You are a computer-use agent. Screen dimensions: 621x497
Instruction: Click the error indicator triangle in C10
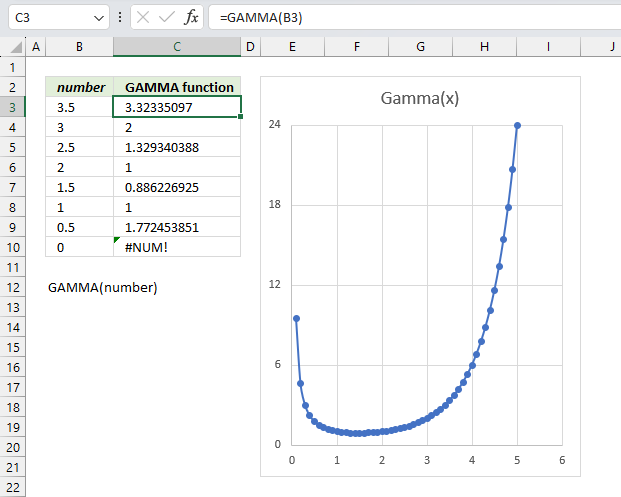coord(116,240)
